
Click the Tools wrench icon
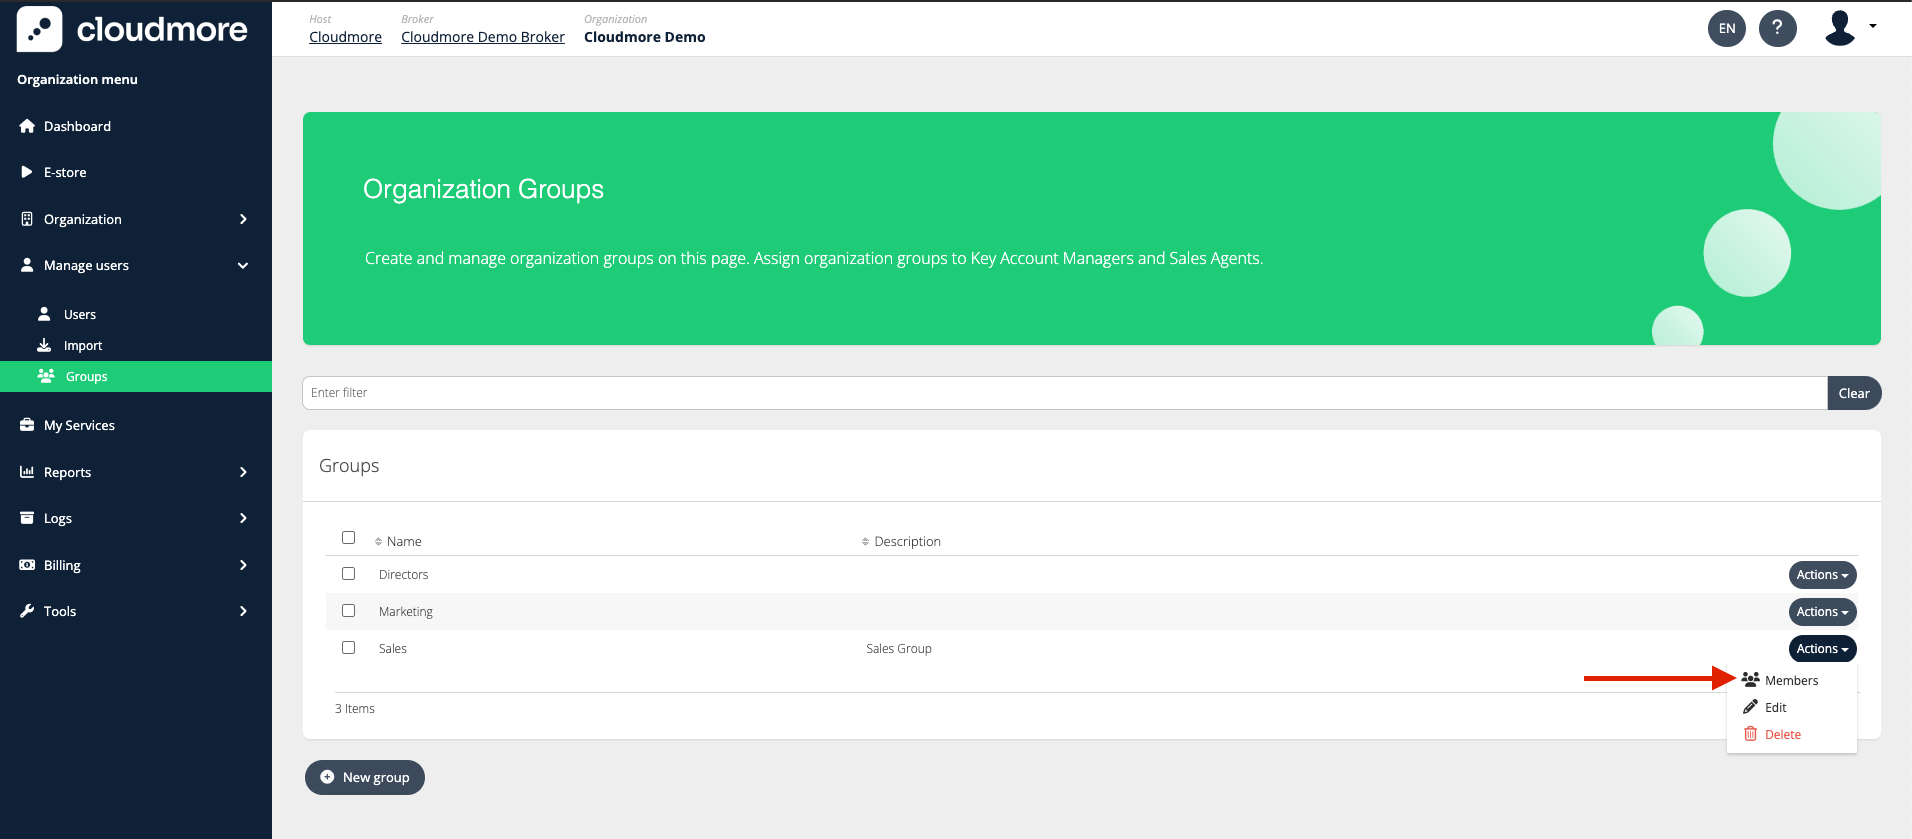(27, 611)
